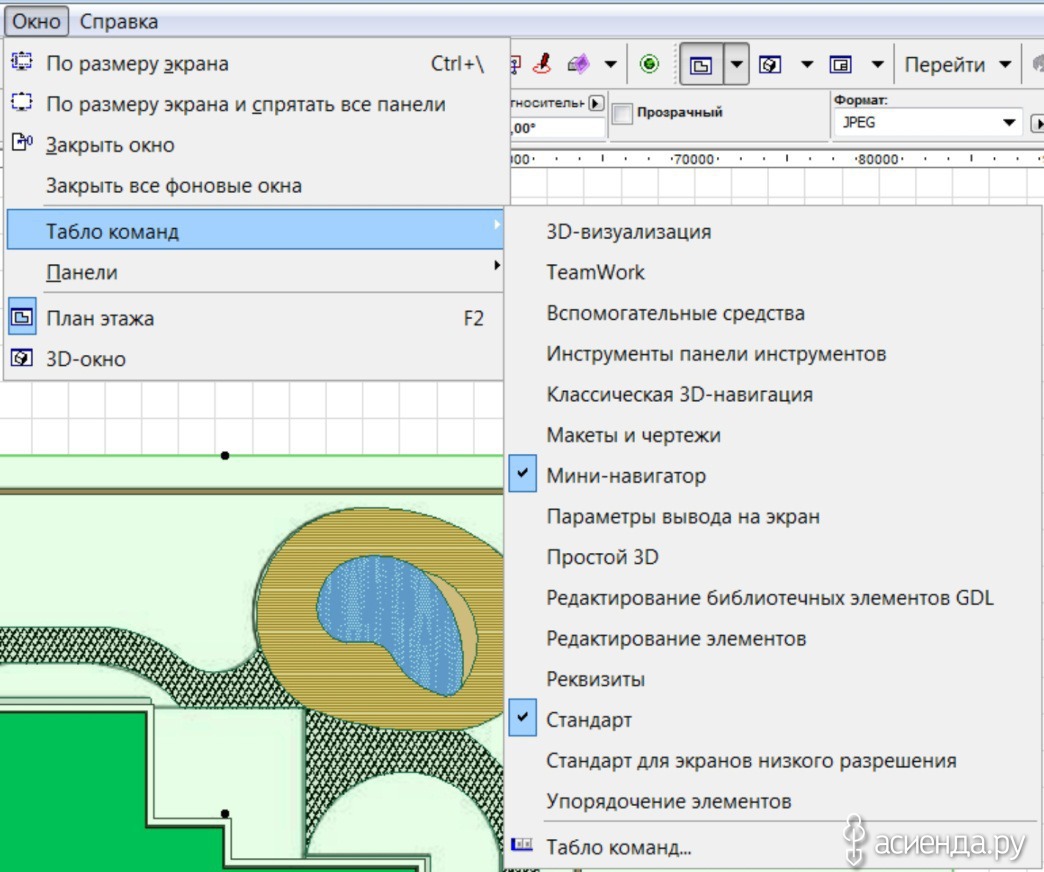Toggle Инструменты панели инструментов toolbar
This screenshot has height=872, width=1044.
pyautogui.click(x=772, y=353)
